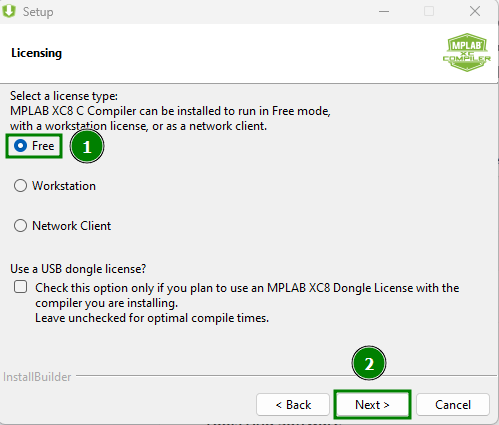Choose the Network Client license type
Screen dimensions: 499x425
coord(20,226)
